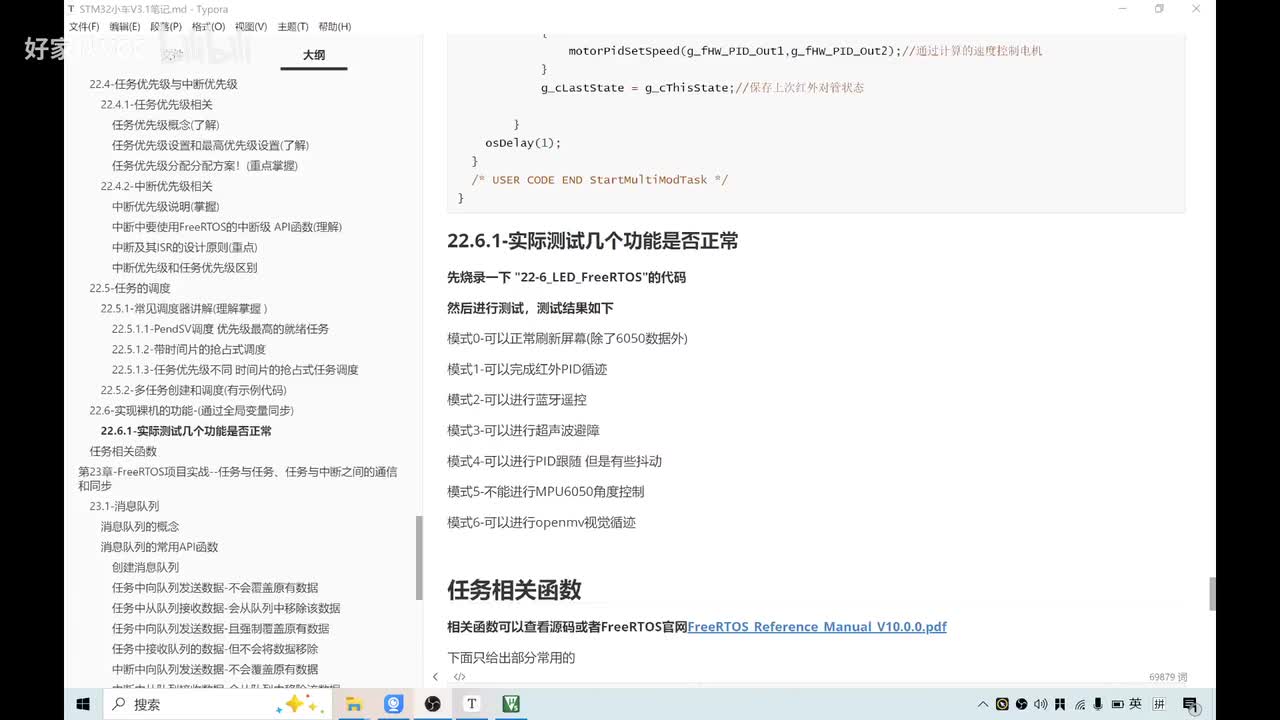1280x720 pixels.
Task: Click the sidebar collapse arrow icon
Action: pyautogui.click(x=435, y=677)
